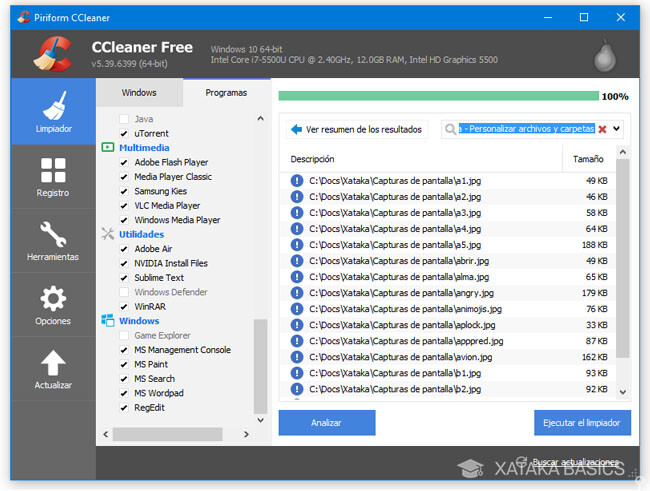Open the Limpiador broom section
The image size is (650, 491).
[x=53, y=110]
